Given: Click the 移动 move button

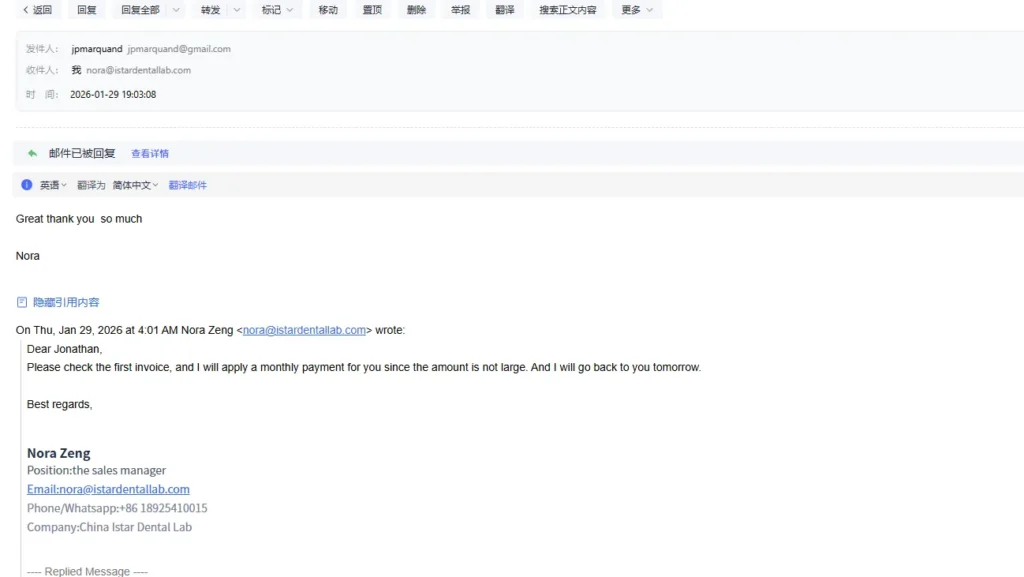Looking at the screenshot, I should [x=328, y=10].
